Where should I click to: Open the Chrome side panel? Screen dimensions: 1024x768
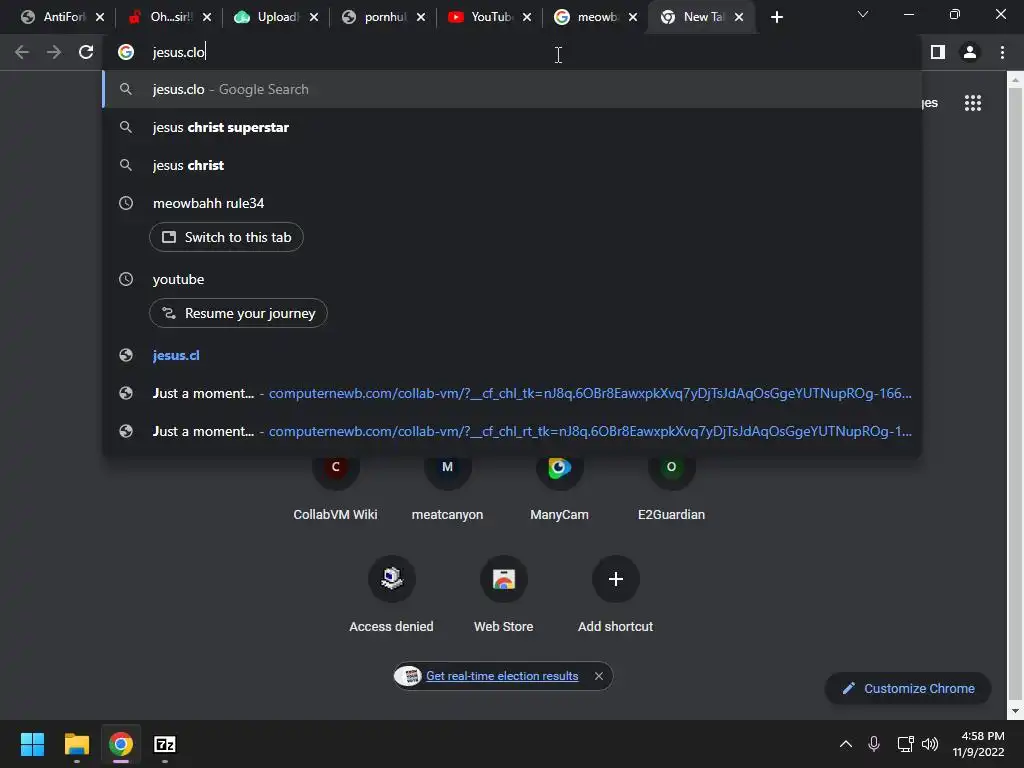(x=938, y=52)
